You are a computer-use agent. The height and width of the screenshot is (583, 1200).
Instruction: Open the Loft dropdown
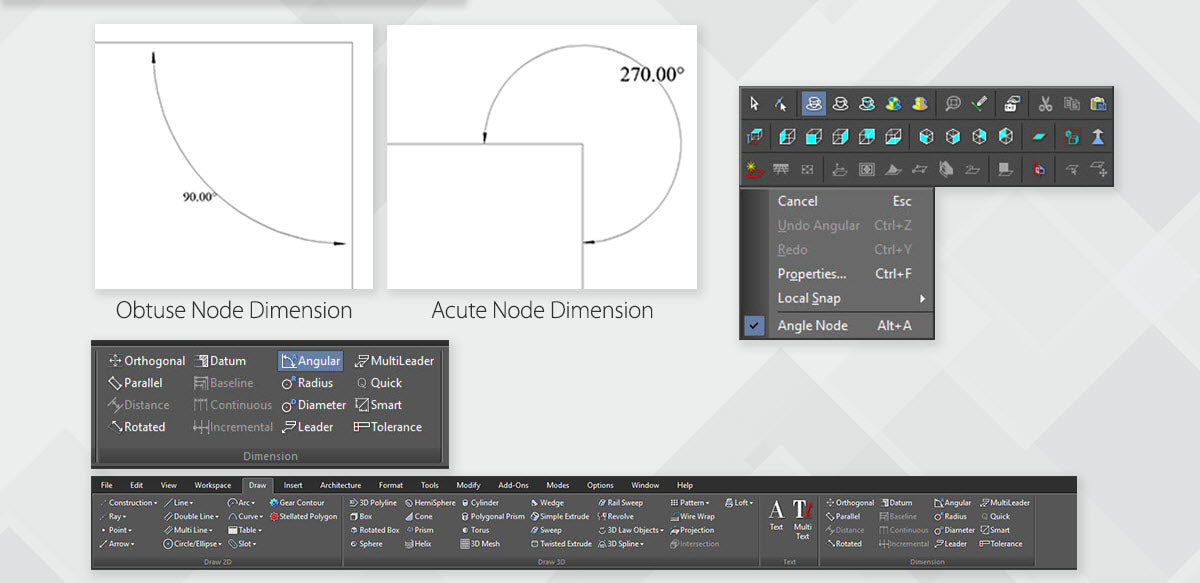click(x=739, y=503)
